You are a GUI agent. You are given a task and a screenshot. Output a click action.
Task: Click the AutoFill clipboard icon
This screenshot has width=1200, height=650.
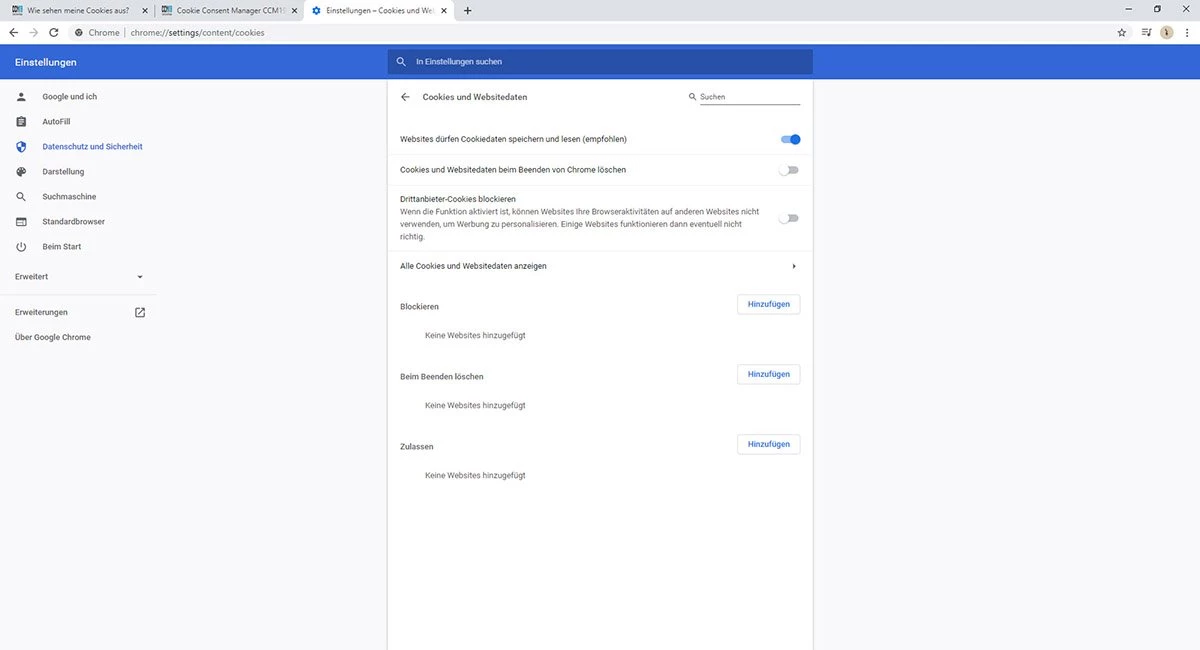21,122
